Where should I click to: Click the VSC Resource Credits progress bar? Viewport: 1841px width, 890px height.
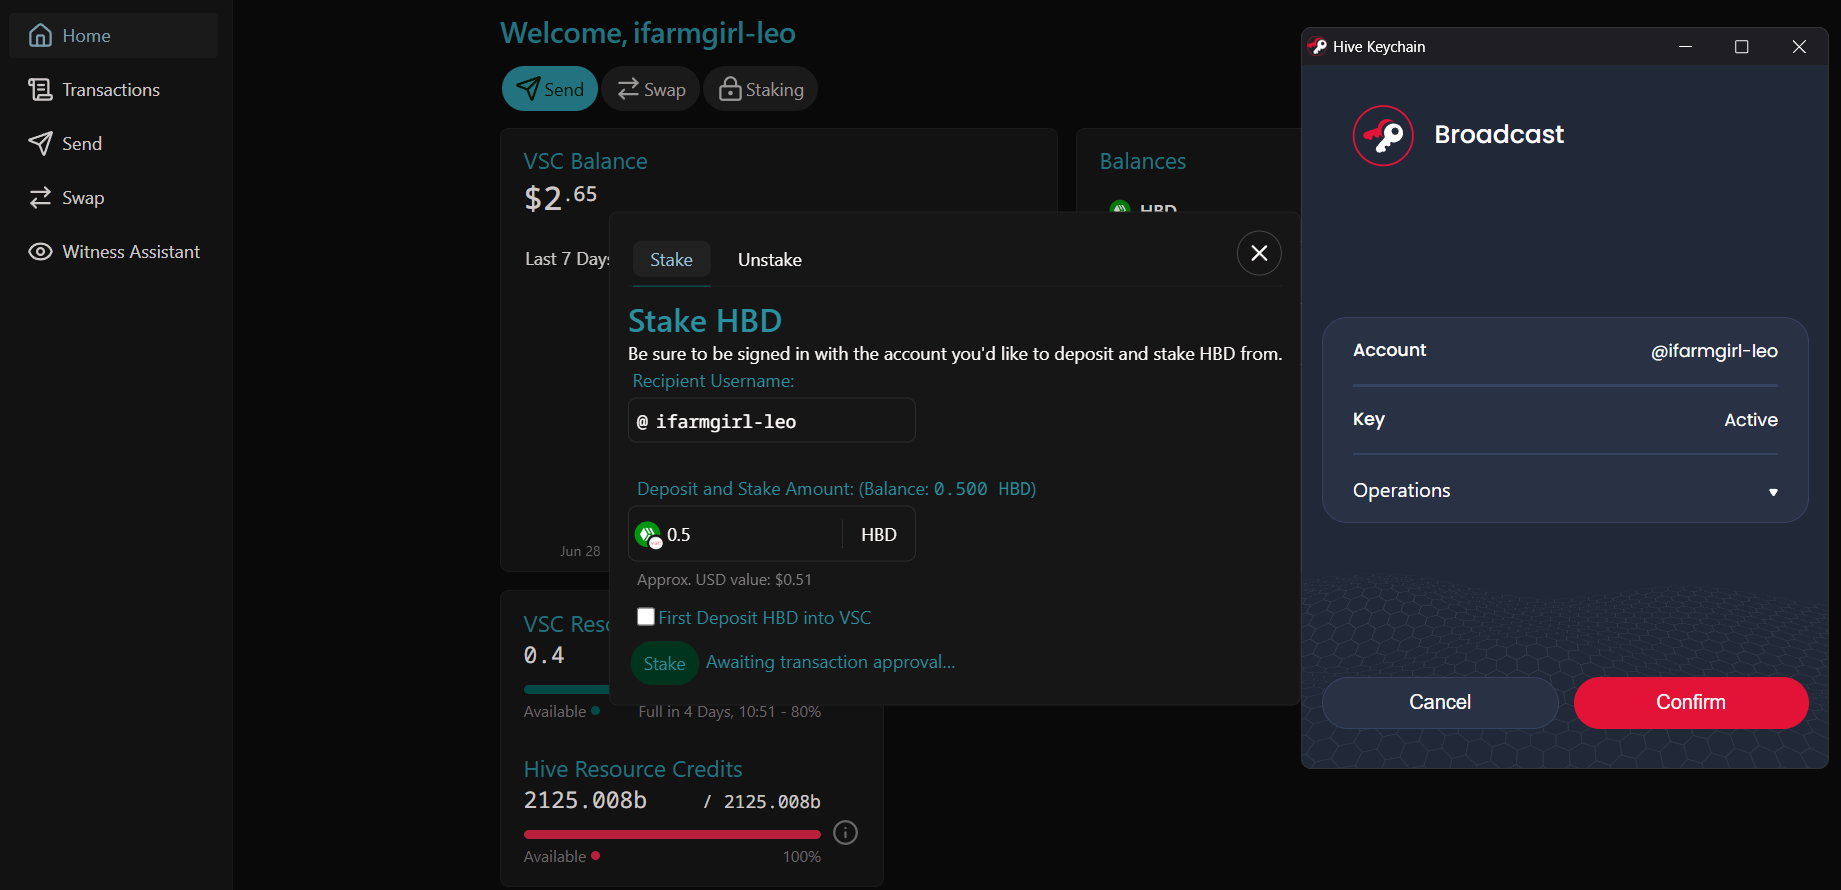(x=567, y=689)
